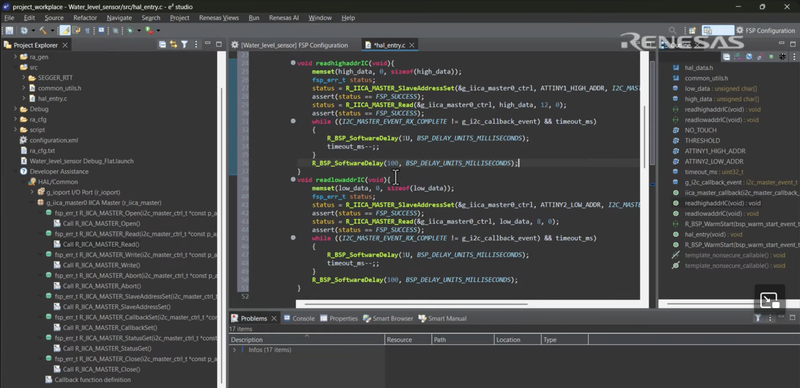Toggle fold marker at readhighaddrIC function
The width and height of the screenshot is (800, 388).
point(293,63)
